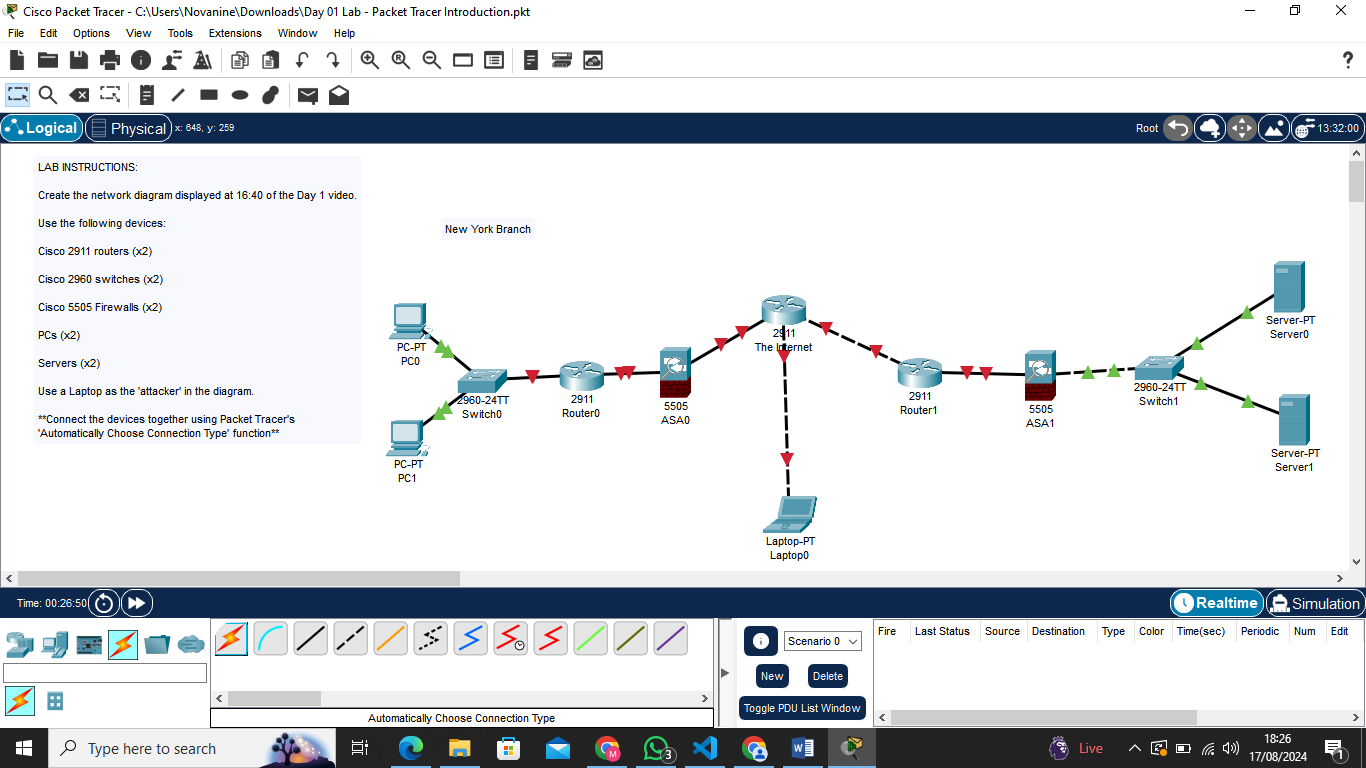1366x768 pixels.
Task: Select the End Devices category icon
Action: [x=55, y=644]
